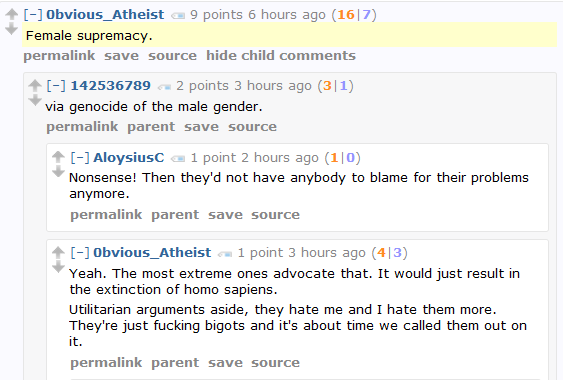This screenshot has width=563, height=380.
Task: Collapse AloysiusC's comment using [–]
Action: pyautogui.click(x=80, y=157)
